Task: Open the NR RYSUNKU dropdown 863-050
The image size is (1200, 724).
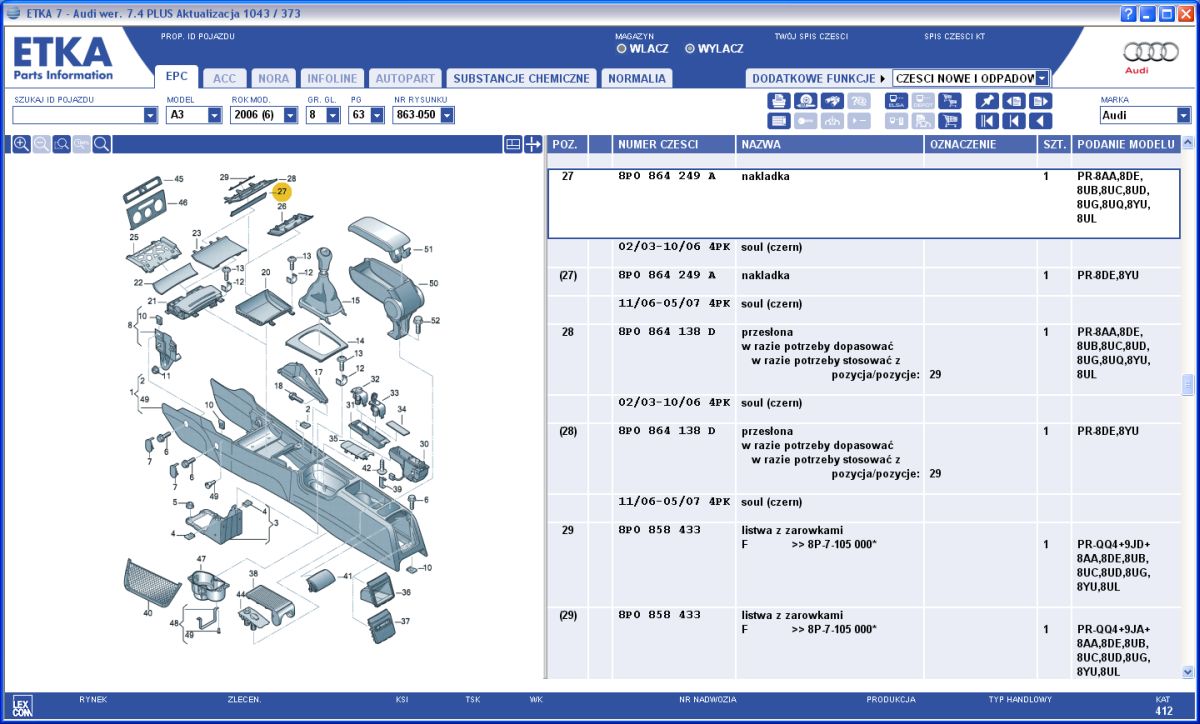Action: [447, 115]
